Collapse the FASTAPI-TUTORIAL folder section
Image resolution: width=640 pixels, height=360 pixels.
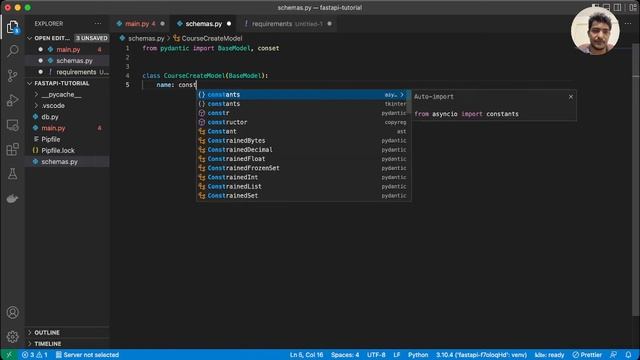pyautogui.click(x=61, y=83)
